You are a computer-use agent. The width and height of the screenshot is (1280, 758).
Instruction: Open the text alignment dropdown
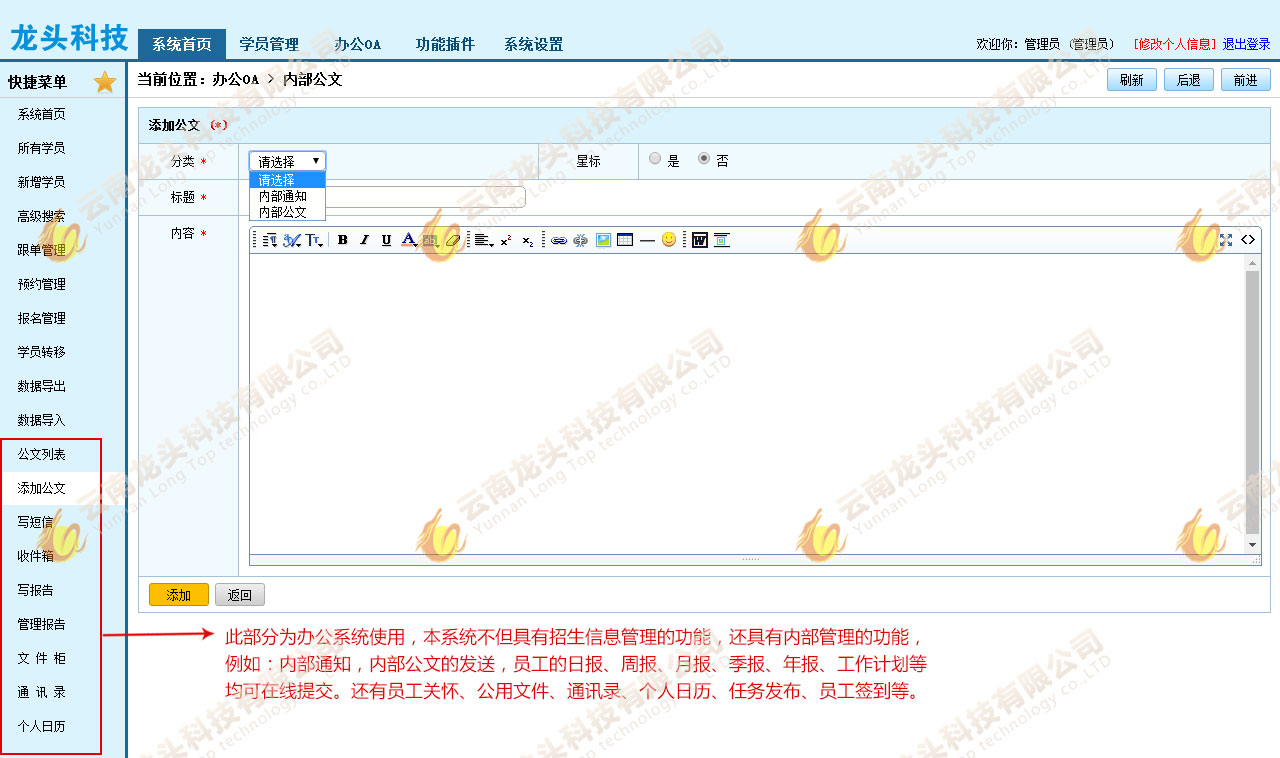pos(484,240)
